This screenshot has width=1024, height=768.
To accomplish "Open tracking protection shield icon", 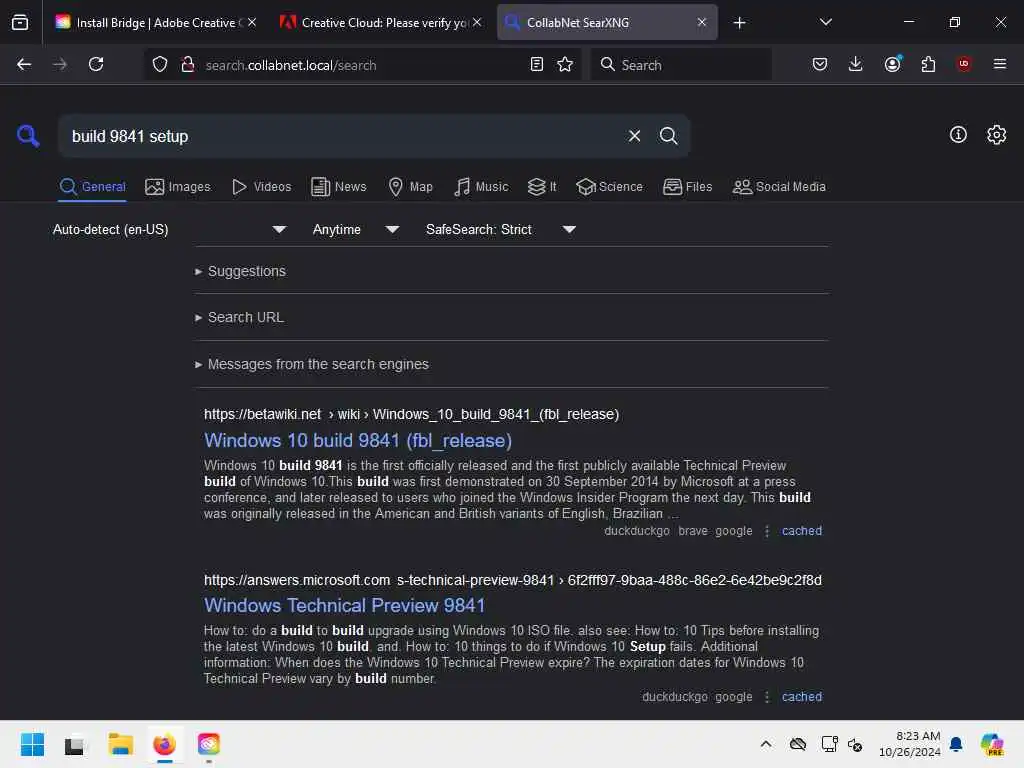I will click(160, 64).
